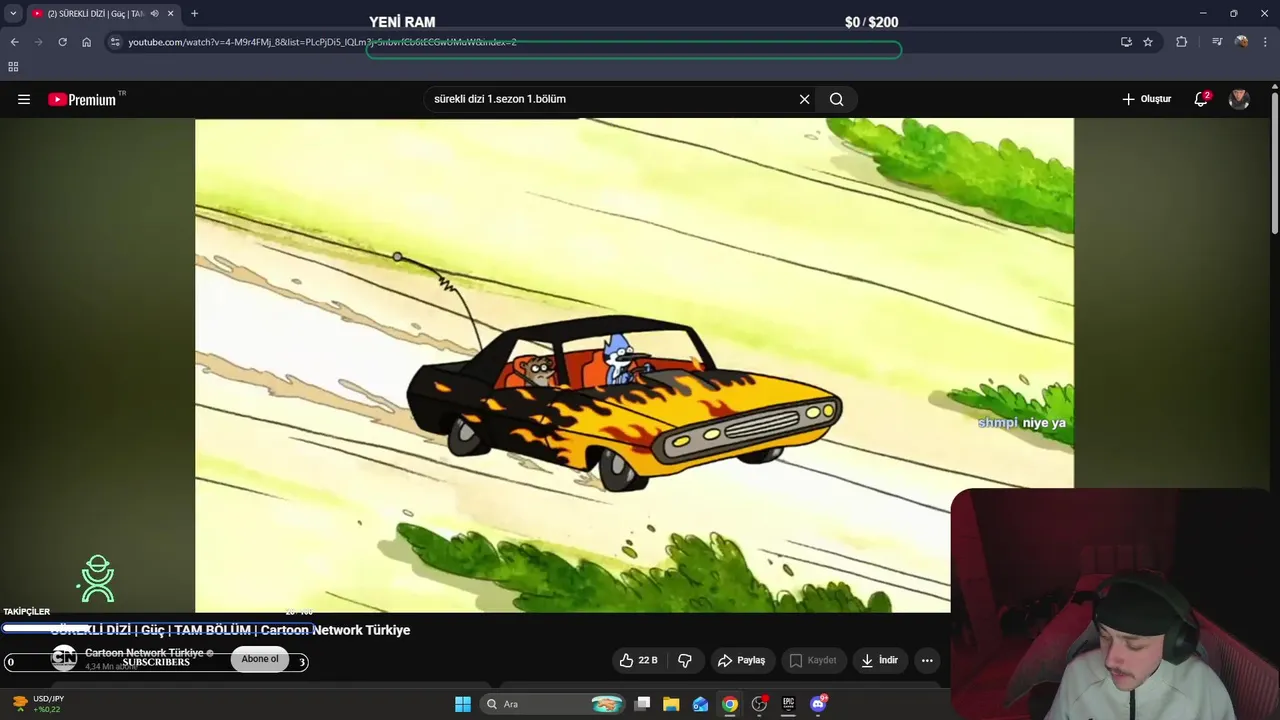
Task: Open the YouTube account avatar menu
Action: click(1239, 99)
